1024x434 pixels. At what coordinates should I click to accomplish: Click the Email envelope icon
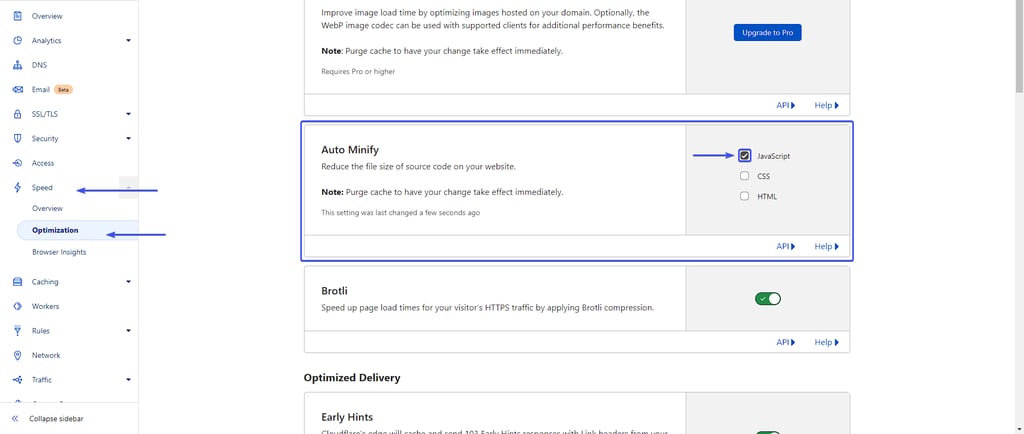click(x=18, y=89)
